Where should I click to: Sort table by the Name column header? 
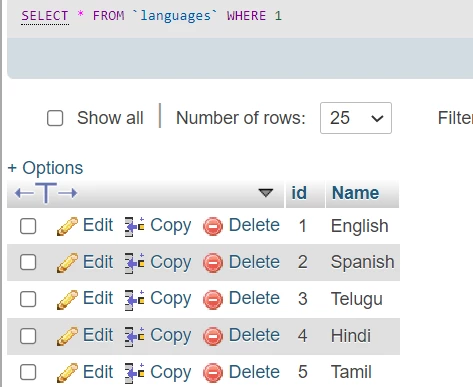tap(355, 193)
